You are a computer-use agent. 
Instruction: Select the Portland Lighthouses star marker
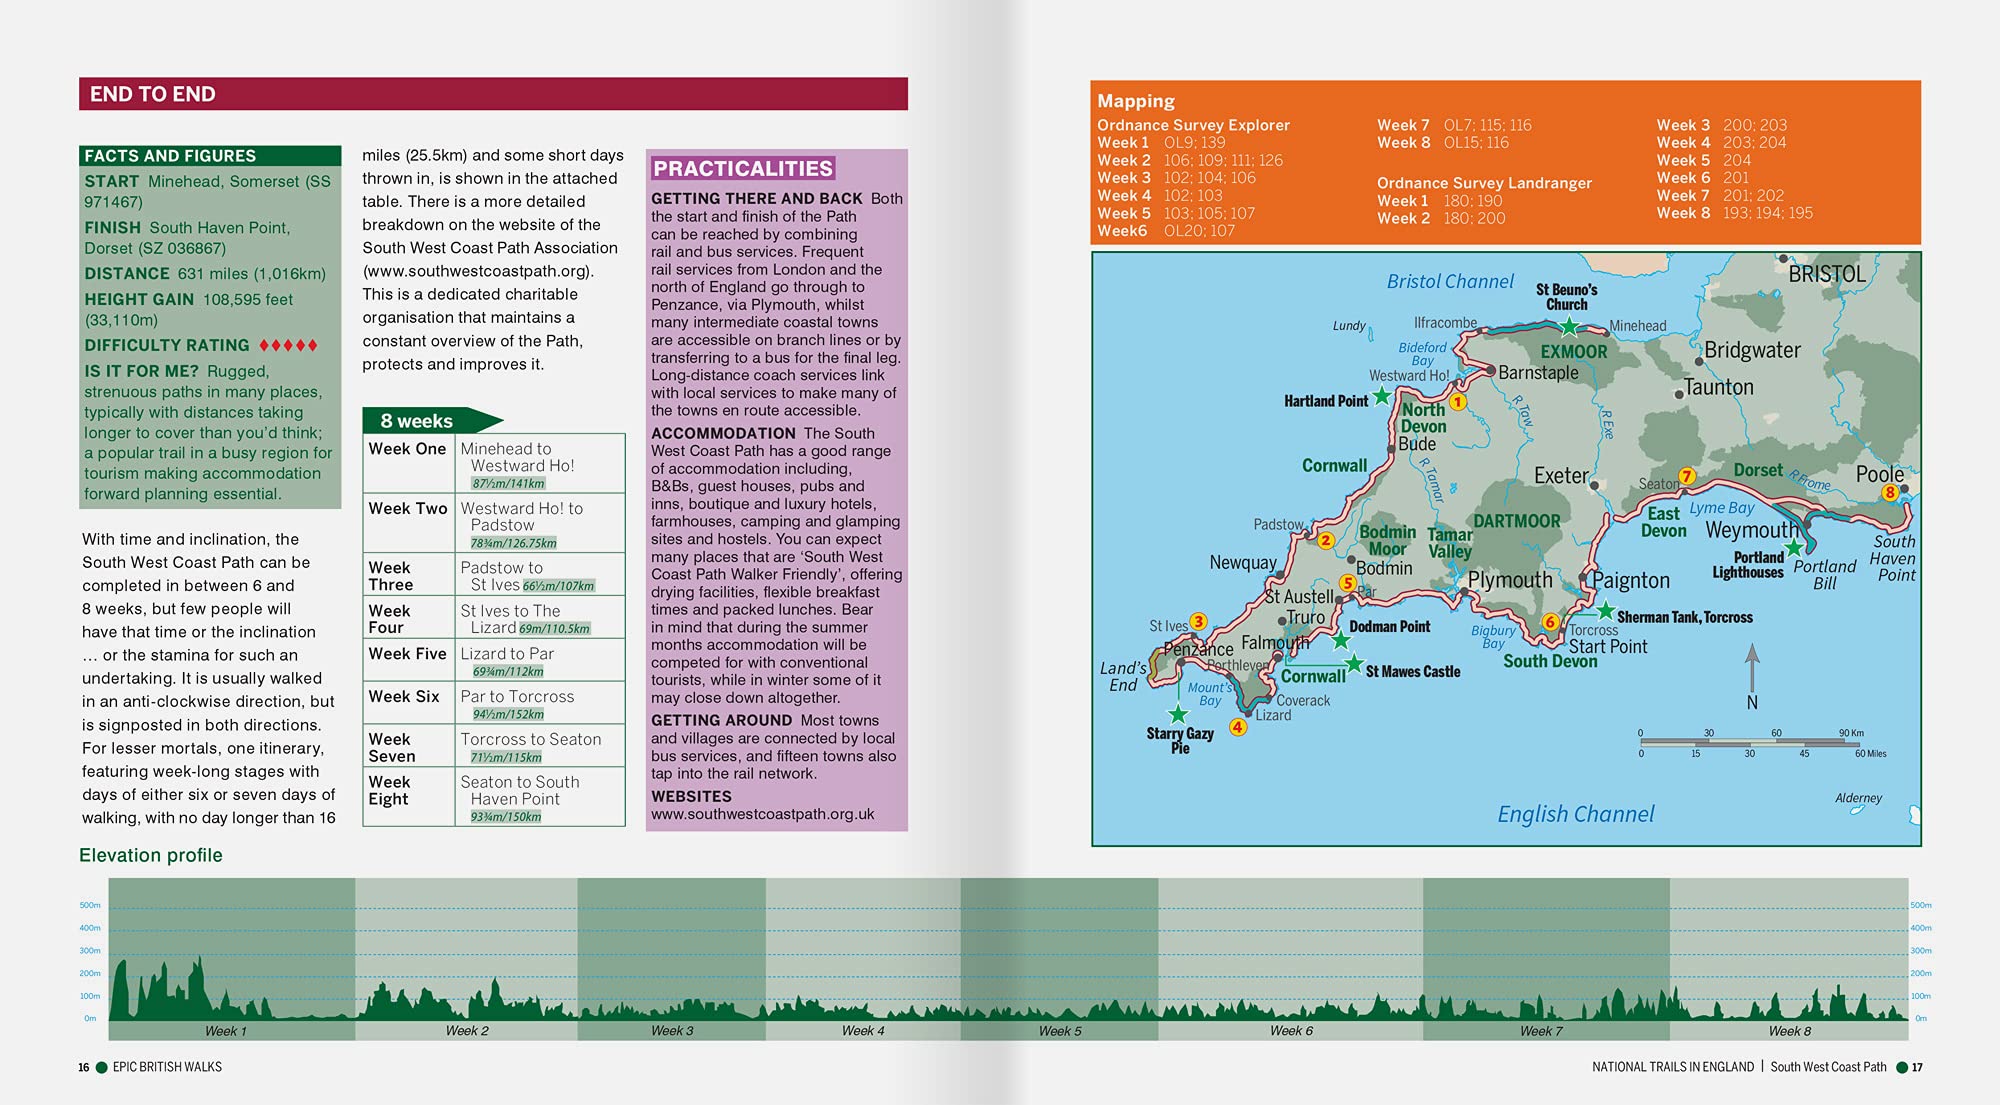click(1794, 548)
